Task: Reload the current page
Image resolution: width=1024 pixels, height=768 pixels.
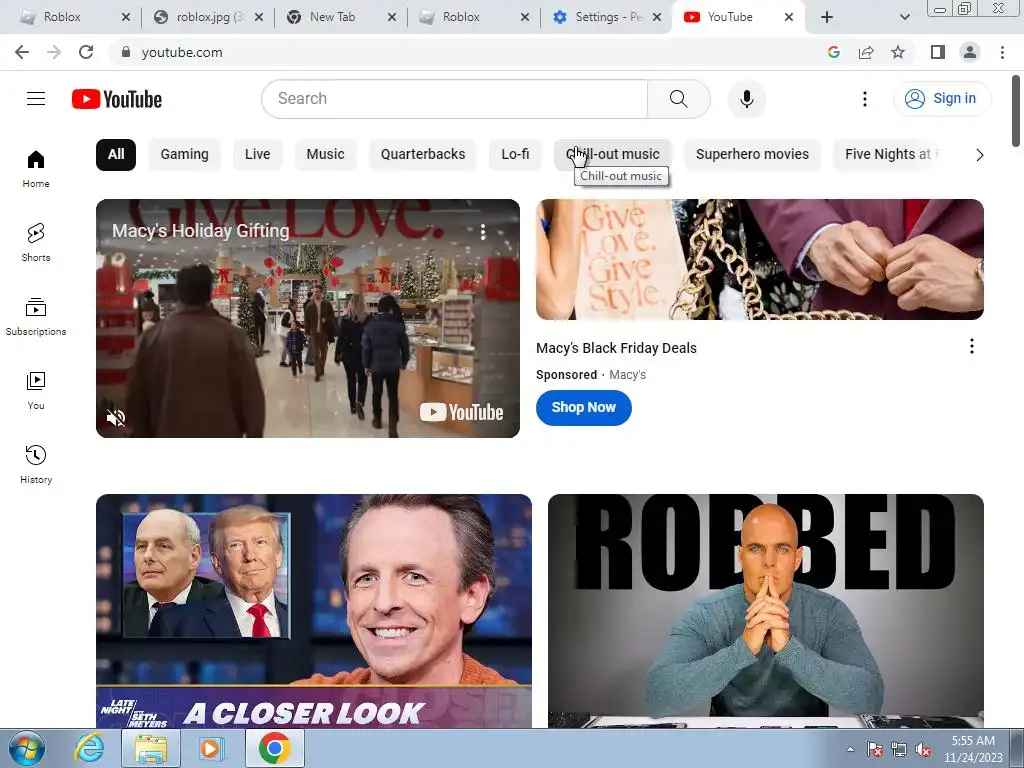Action: [86, 52]
